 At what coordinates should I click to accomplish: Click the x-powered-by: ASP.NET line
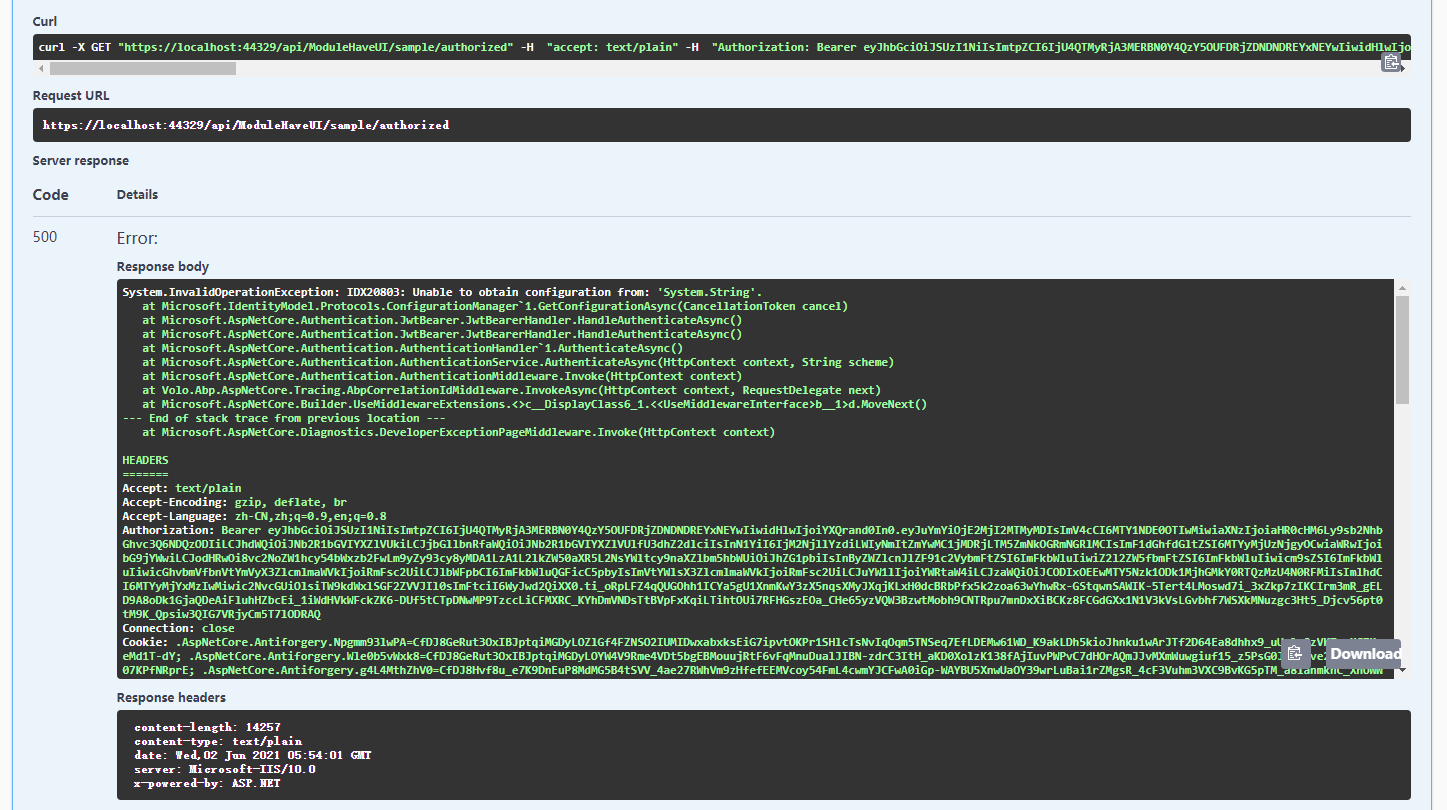[205, 783]
